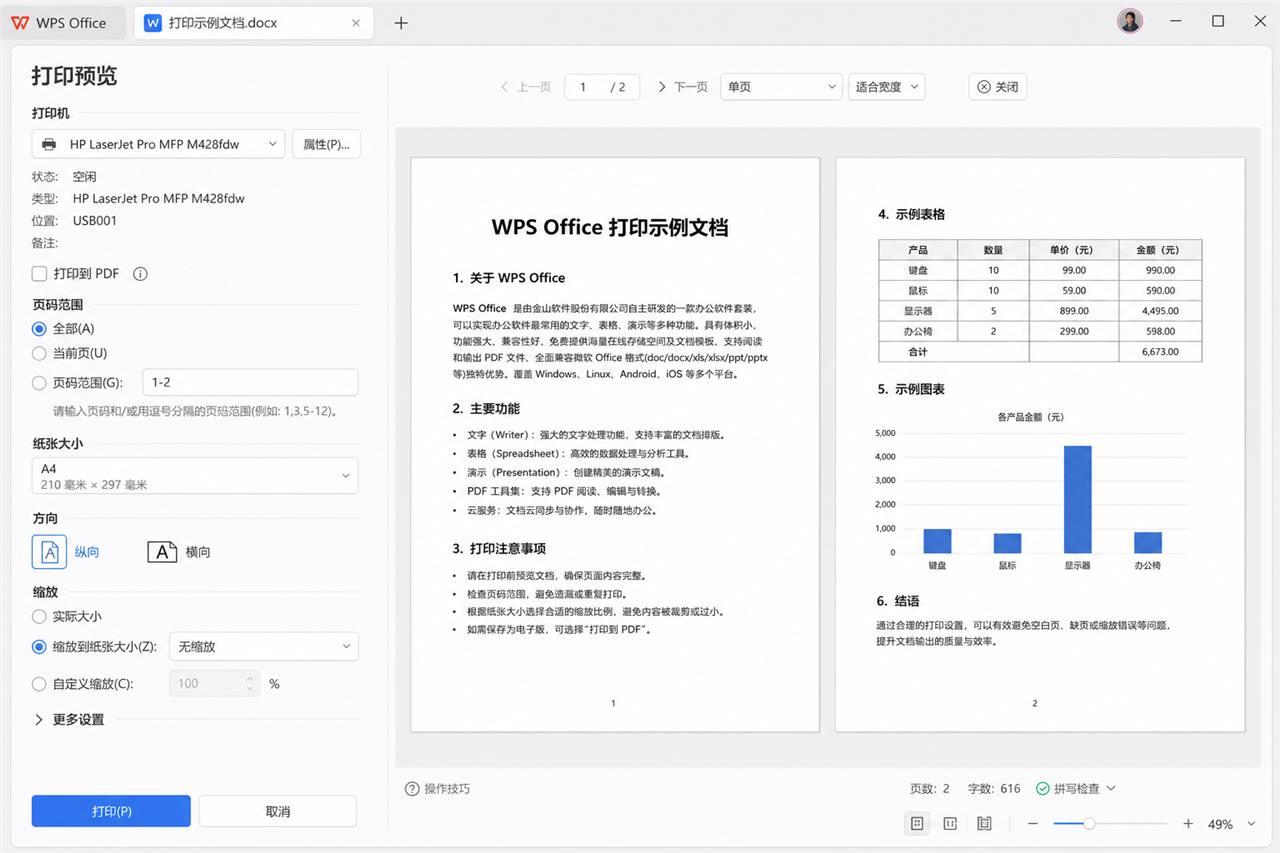Click the 位置 value USB001

[x=95, y=221]
